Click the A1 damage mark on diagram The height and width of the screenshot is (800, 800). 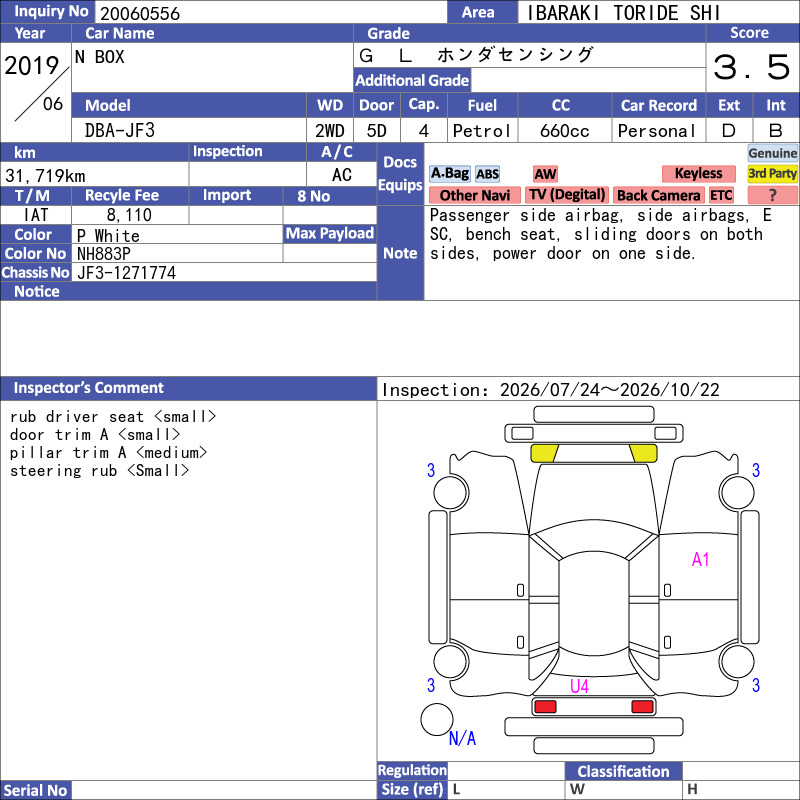(x=701, y=560)
